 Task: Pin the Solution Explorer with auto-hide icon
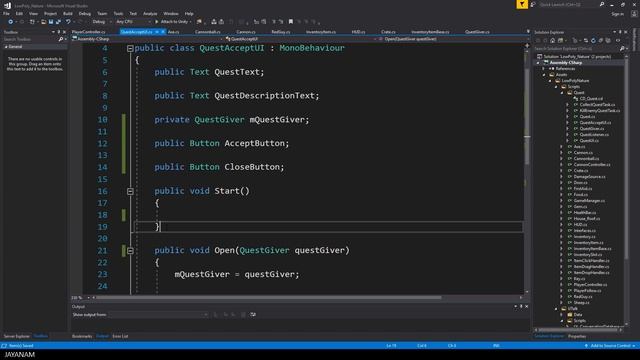click(620, 32)
